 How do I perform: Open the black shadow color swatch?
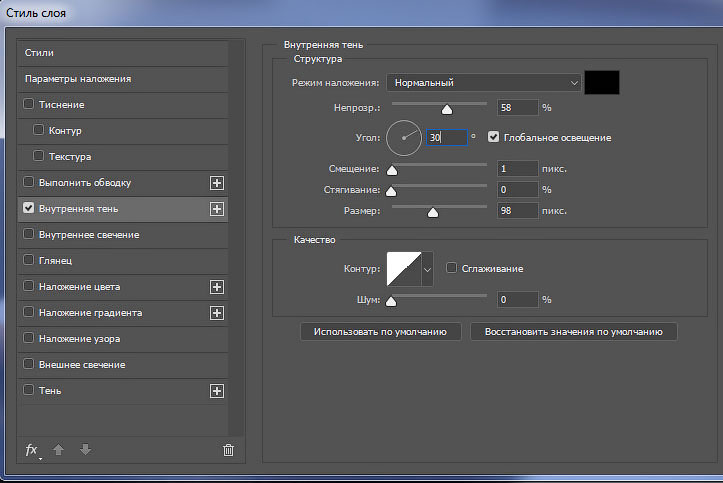(x=602, y=82)
